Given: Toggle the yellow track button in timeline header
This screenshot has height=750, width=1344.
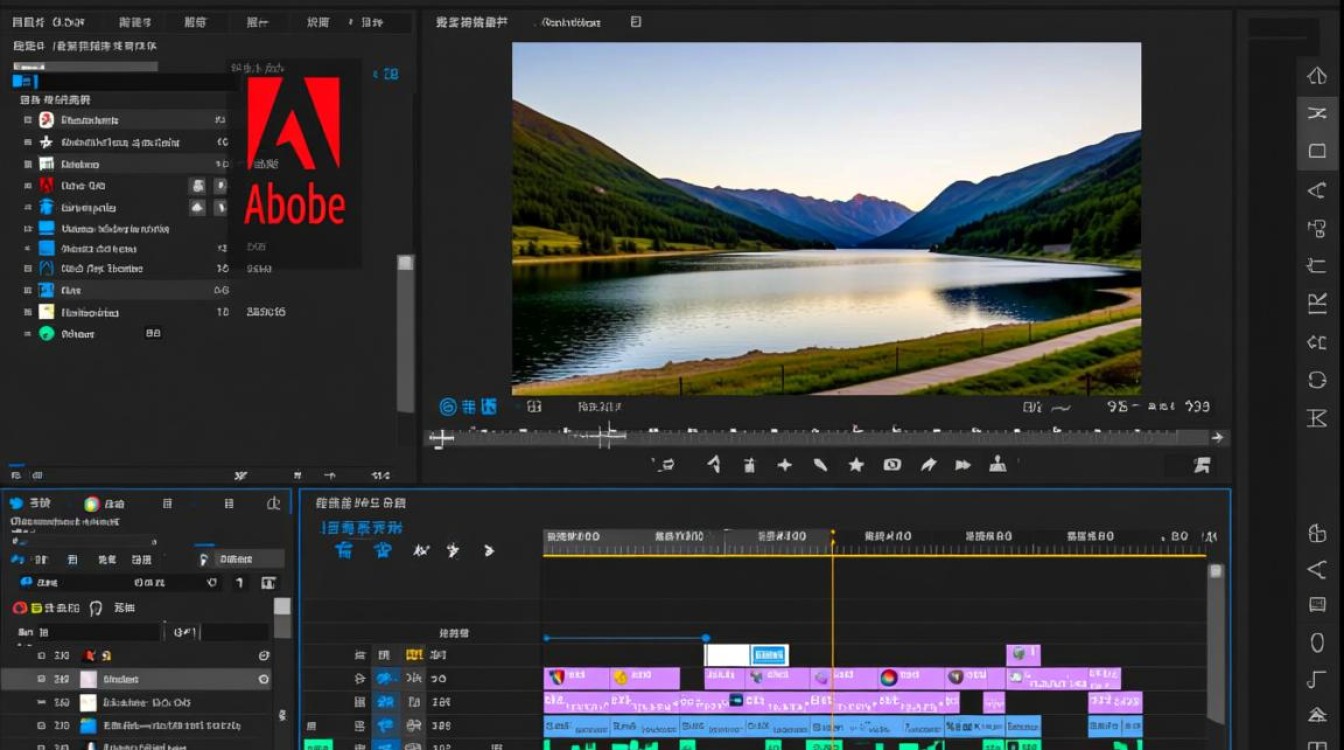Looking at the screenshot, I should [x=414, y=655].
